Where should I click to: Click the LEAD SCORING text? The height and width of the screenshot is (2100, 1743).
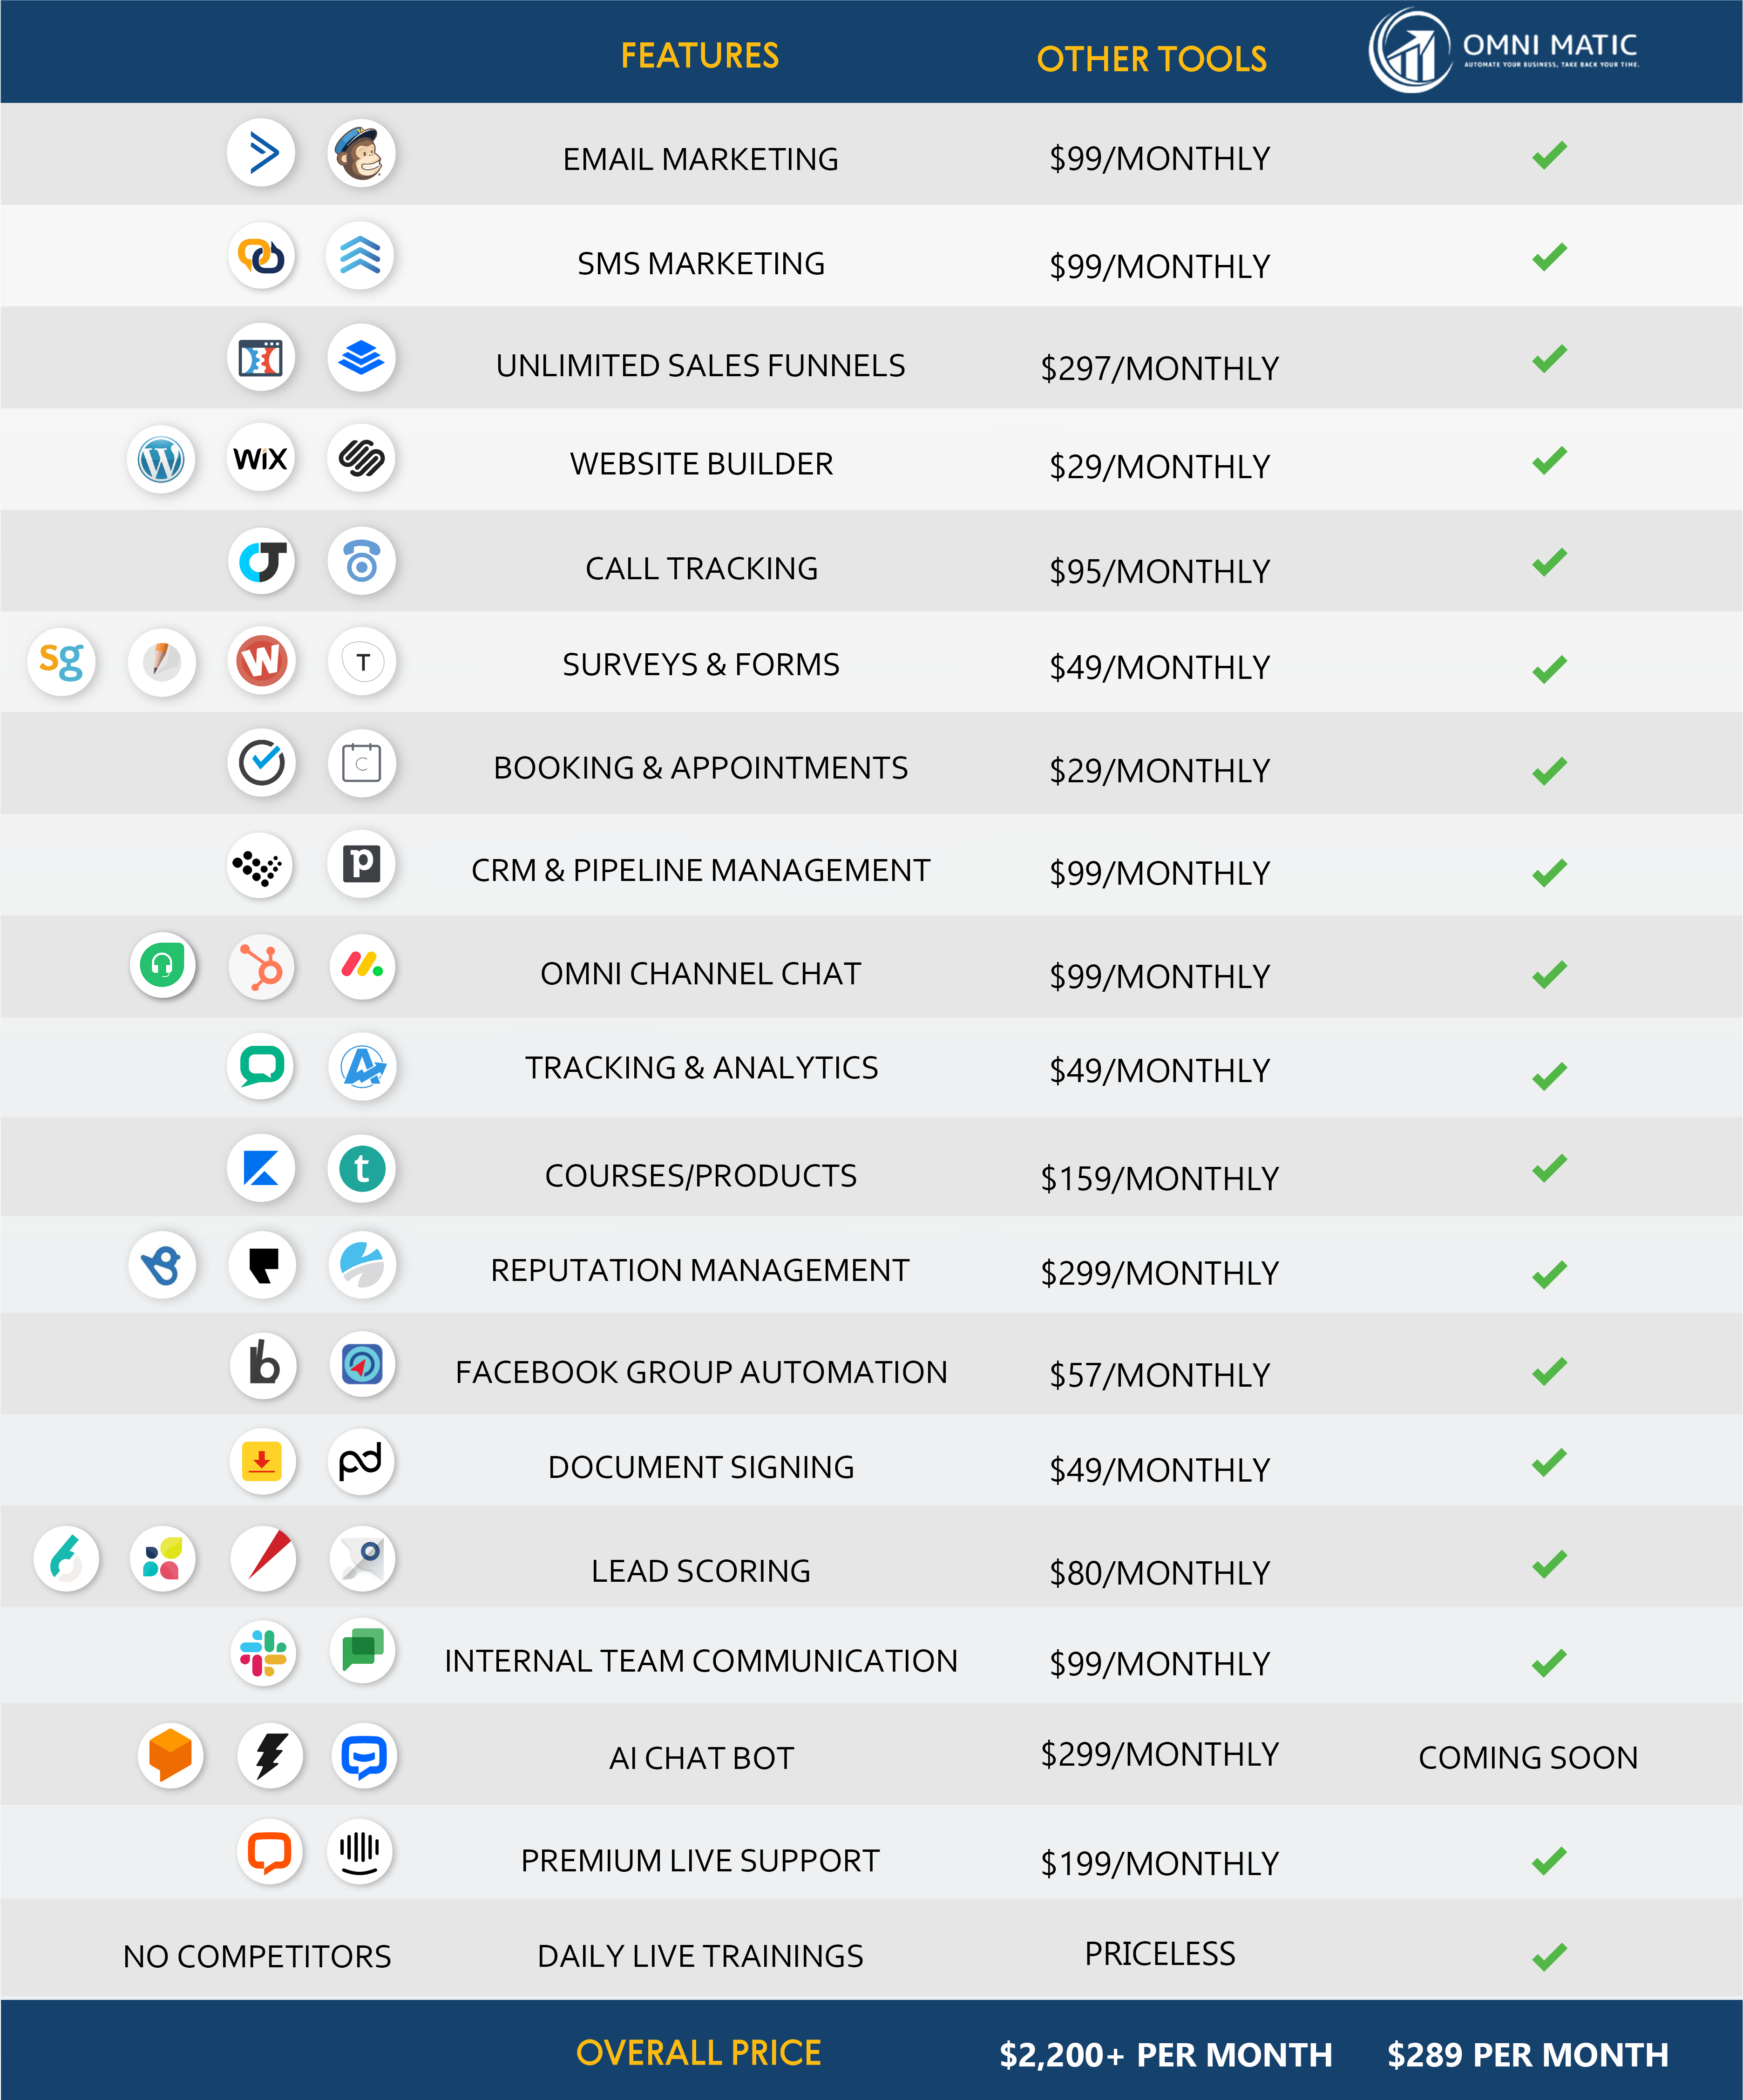pos(700,1571)
